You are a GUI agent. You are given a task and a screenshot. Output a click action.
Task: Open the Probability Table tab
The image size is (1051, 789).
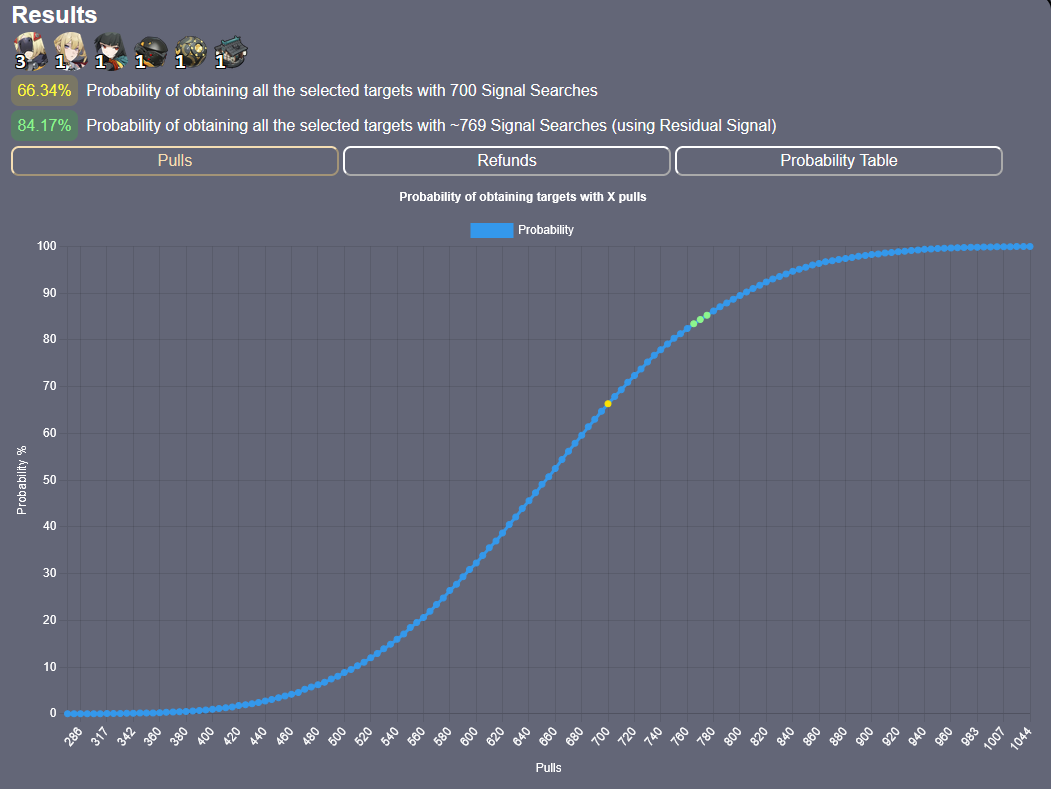coord(839,161)
